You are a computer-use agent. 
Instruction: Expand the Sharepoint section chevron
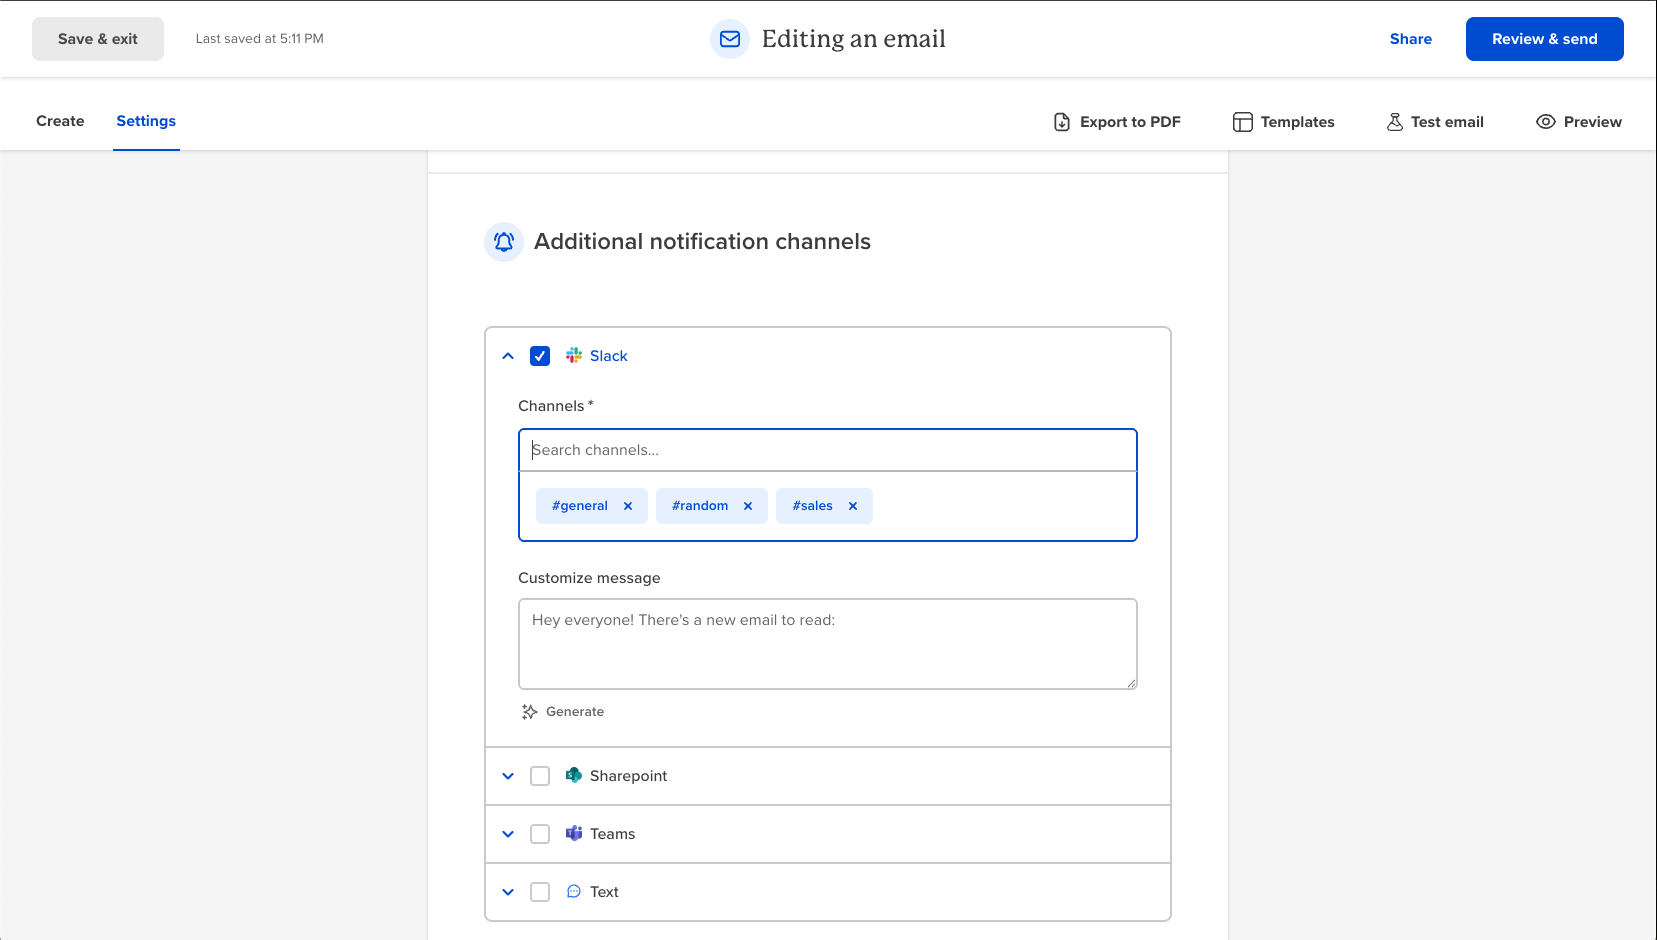click(508, 776)
